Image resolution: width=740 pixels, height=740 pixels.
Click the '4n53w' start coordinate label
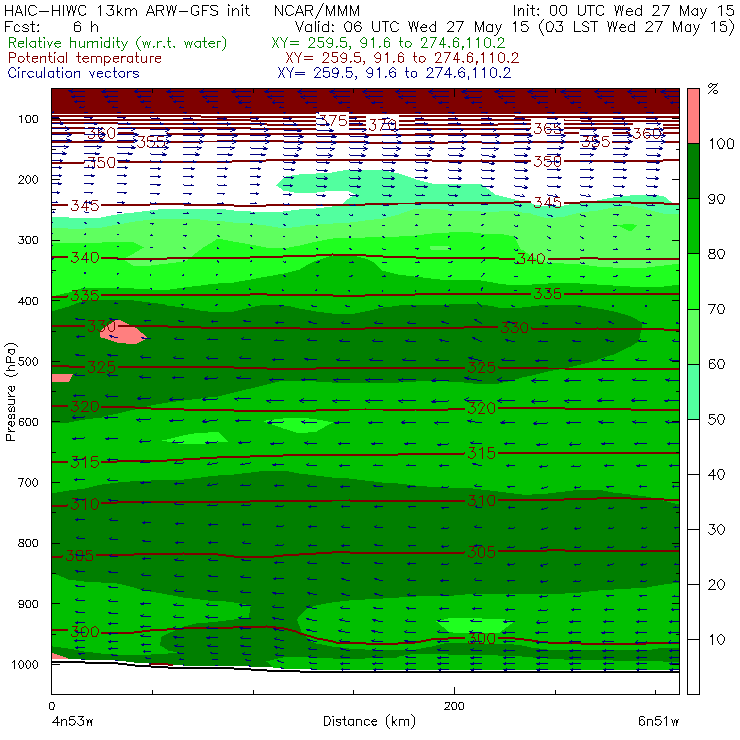coord(72,722)
